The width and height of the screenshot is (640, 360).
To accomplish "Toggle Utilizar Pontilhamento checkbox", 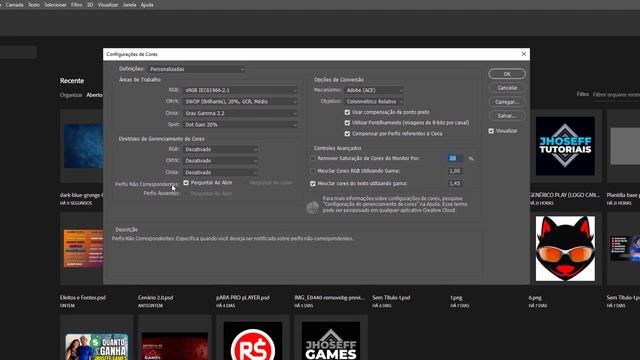I will 347,123.
